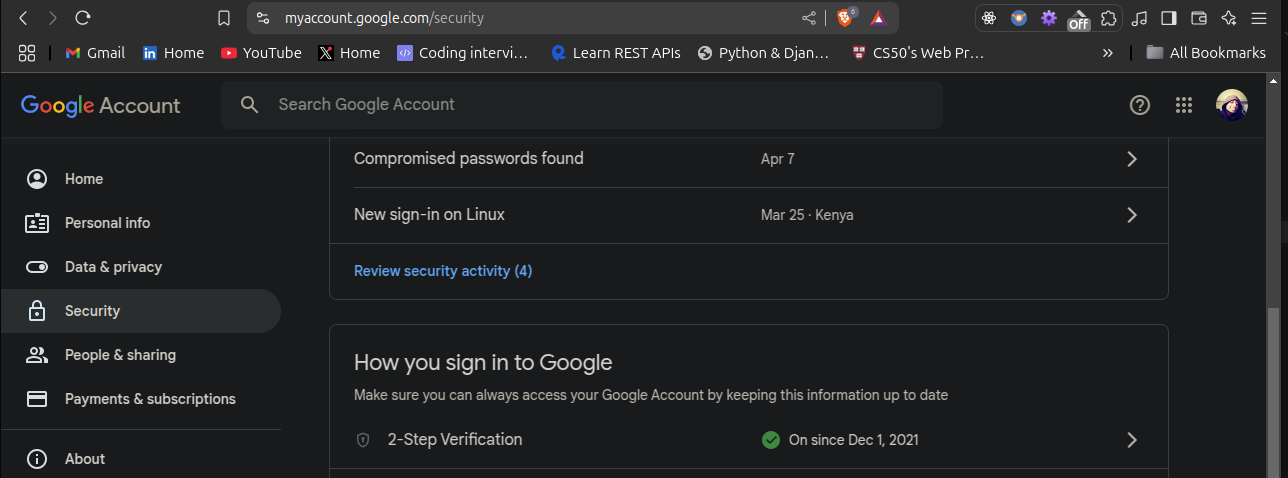This screenshot has width=1288, height=478.
Task: Expand chevron for 2-Step Verification row
Action: pyautogui.click(x=1132, y=440)
